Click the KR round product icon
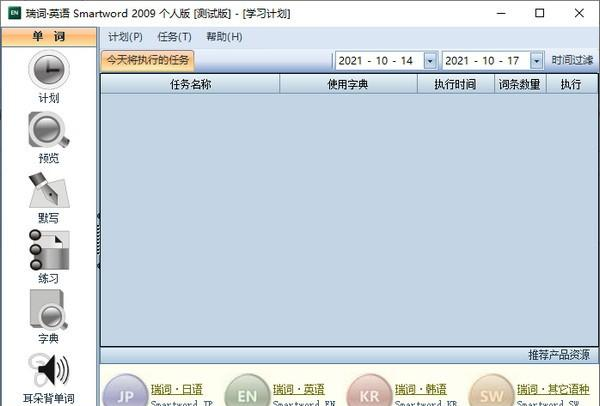Viewport: 600px width, 406px height. tap(369, 390)
